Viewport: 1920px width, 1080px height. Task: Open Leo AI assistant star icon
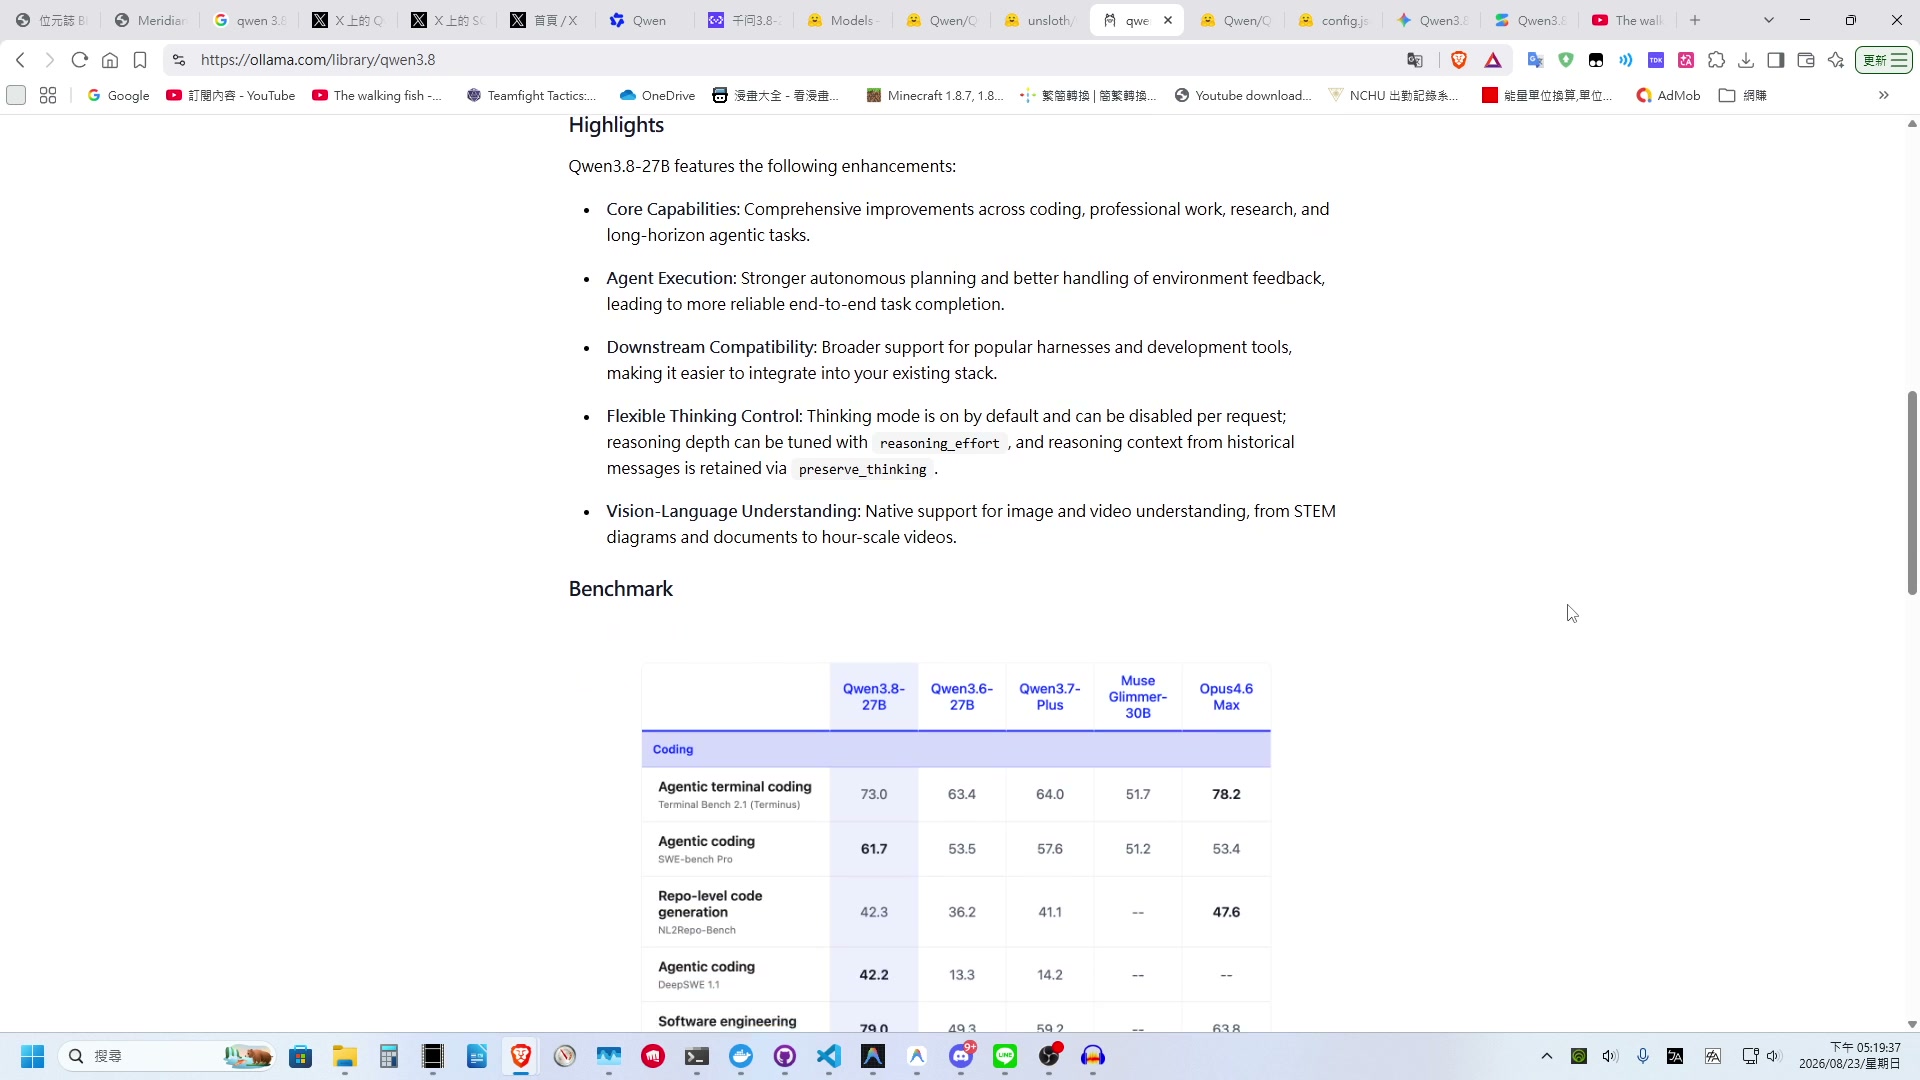pyautogui.click(x=1836, y=60)
